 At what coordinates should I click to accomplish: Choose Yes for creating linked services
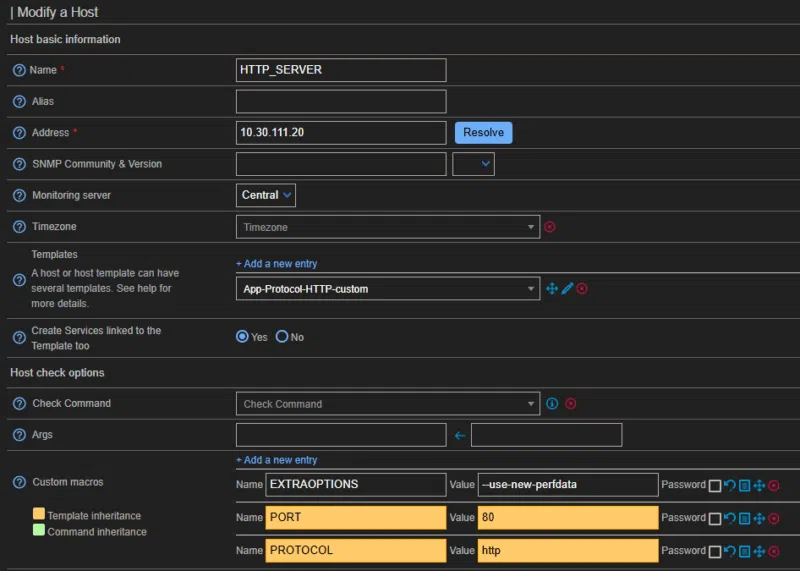[242, 337]
